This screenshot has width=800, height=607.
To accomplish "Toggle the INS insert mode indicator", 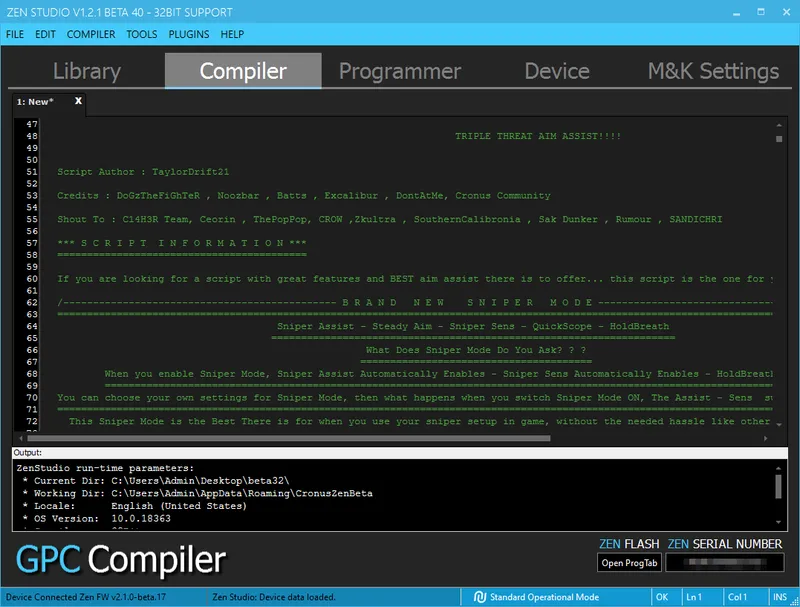I will (779, 597).
